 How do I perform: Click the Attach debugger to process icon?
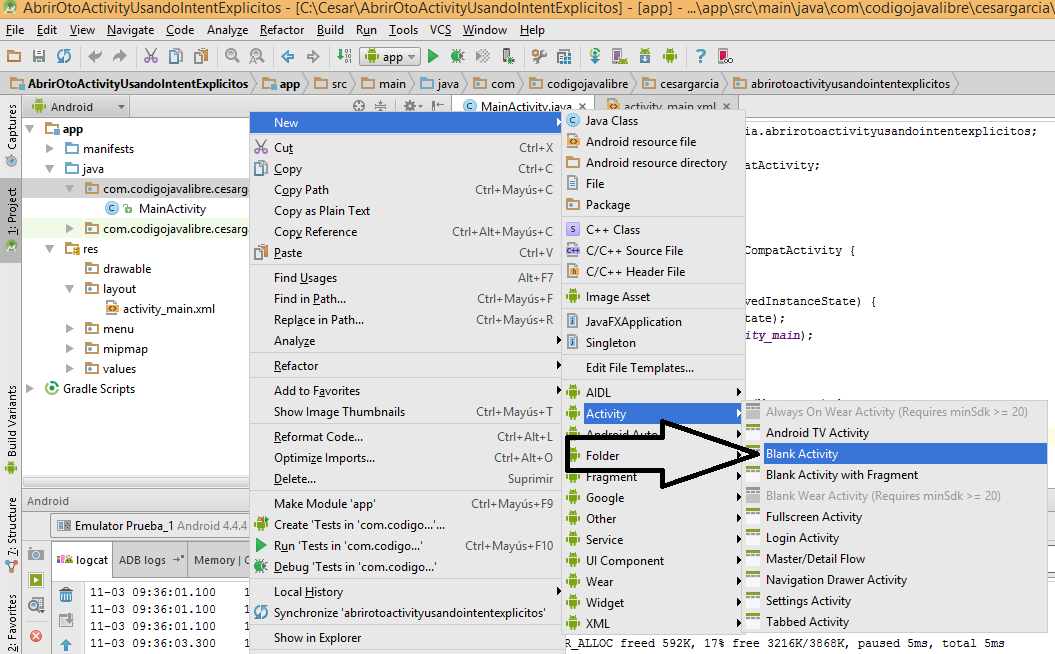tap(509, 57)
